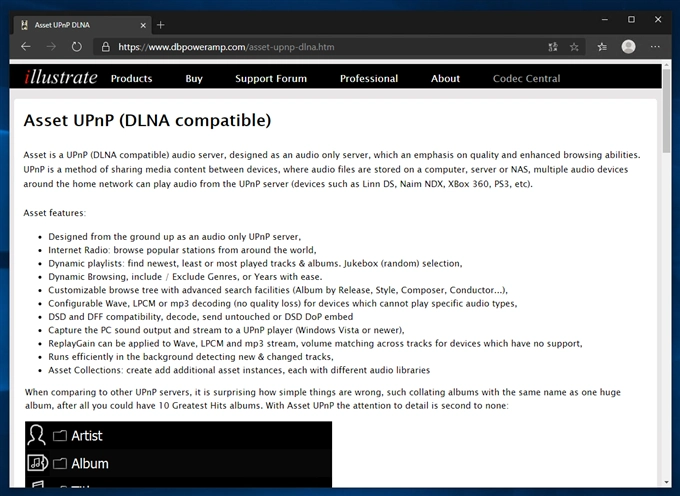Click the 'Internet Radio' bullet line
680x496 pixels.
pyautogui.click(x=182, y=250)
